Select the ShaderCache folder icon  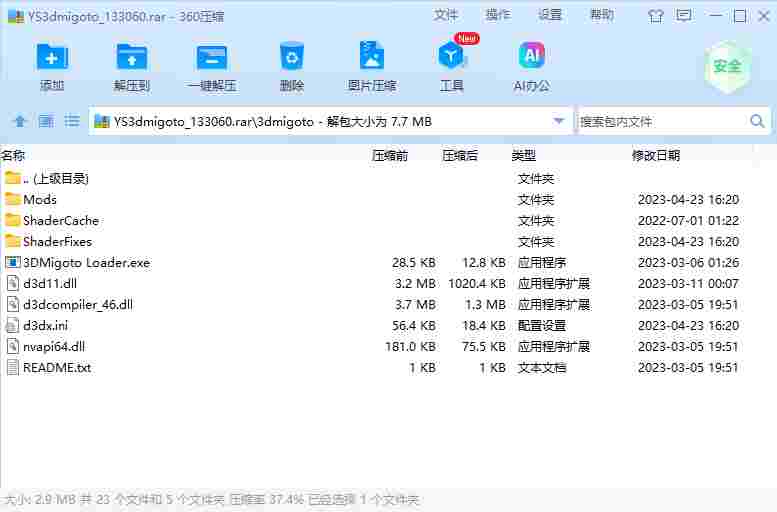point(13,220)
